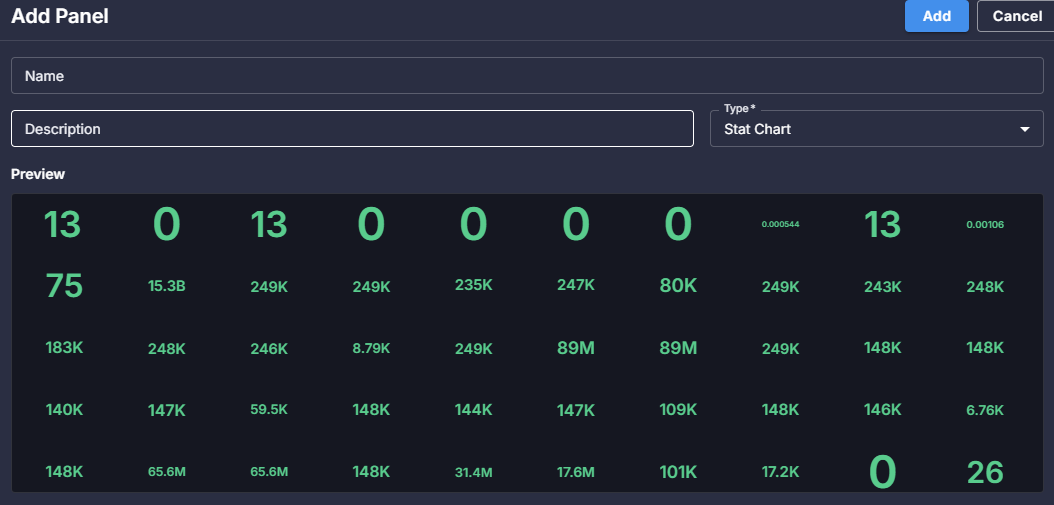Image resolution: width=1054 pixels, height=505 pixels.
Task: Click the stat value 101K
Action: tap(678, 471)
